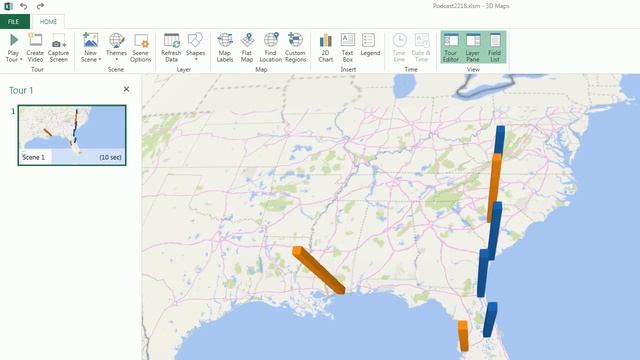Add a New Scene
The width and height of the screenshot is (640, 360).
point(90,48)
